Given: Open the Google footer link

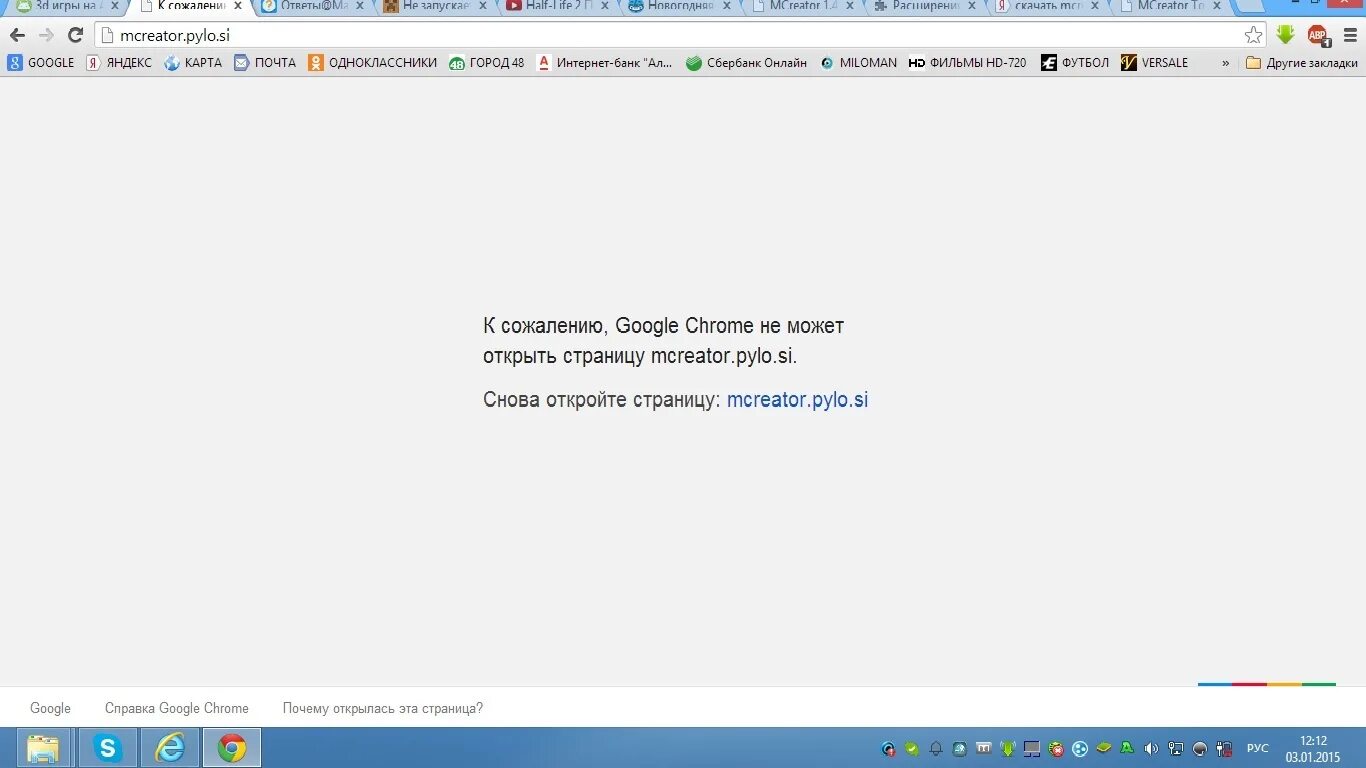Looking at the screenshot, I should coord(50,708).
